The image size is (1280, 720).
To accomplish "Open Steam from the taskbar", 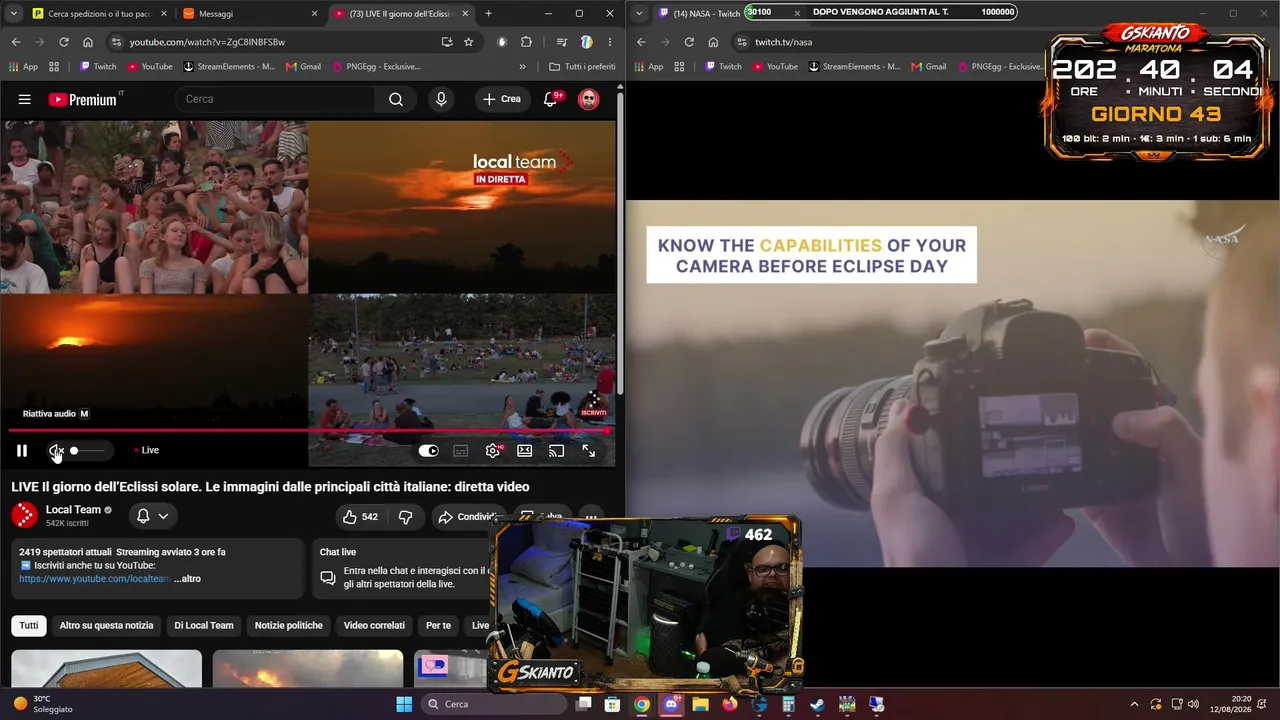I will click(818, 704).
